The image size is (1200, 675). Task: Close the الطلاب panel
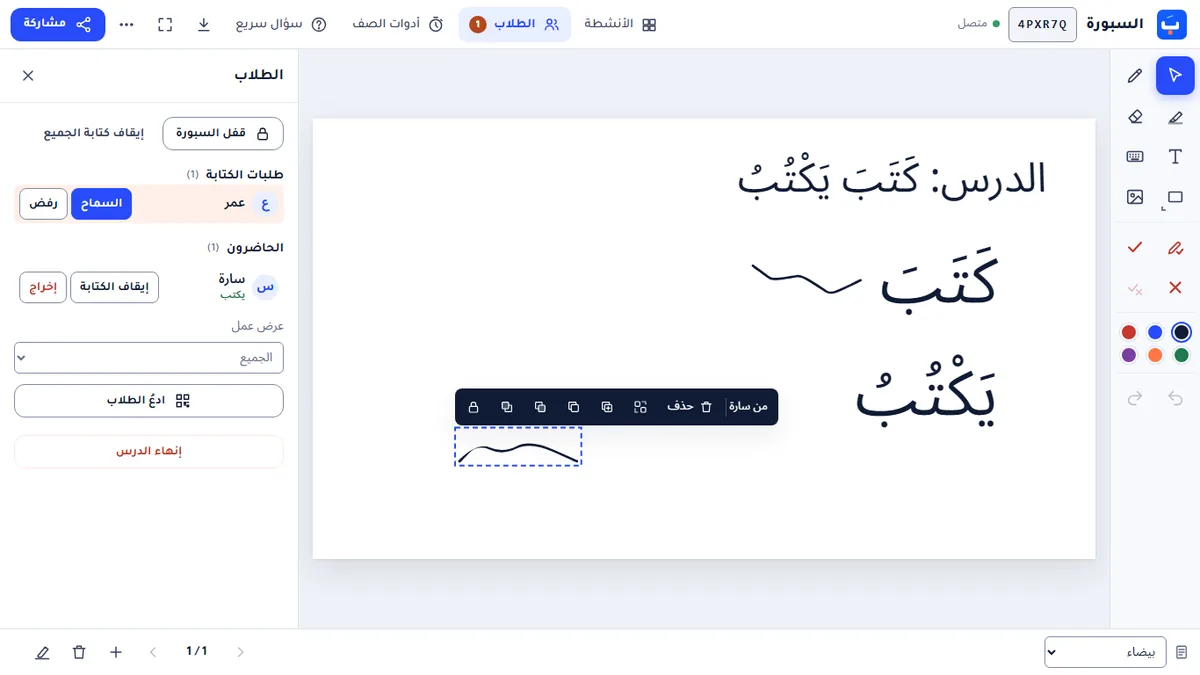[x=28, y=75]
